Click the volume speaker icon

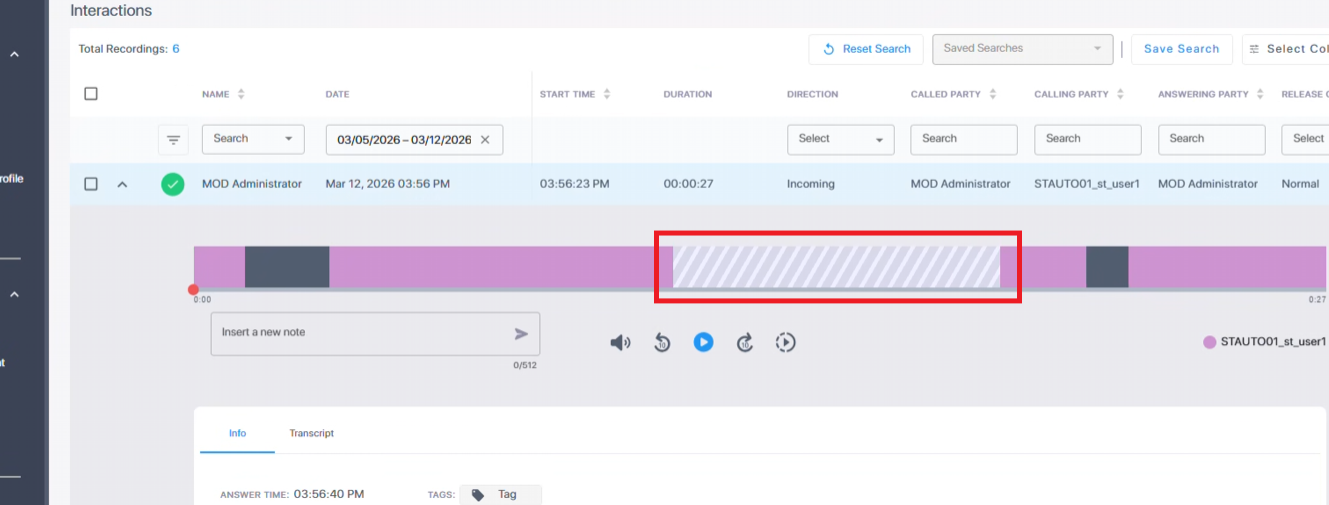click(x=620, y=343)
